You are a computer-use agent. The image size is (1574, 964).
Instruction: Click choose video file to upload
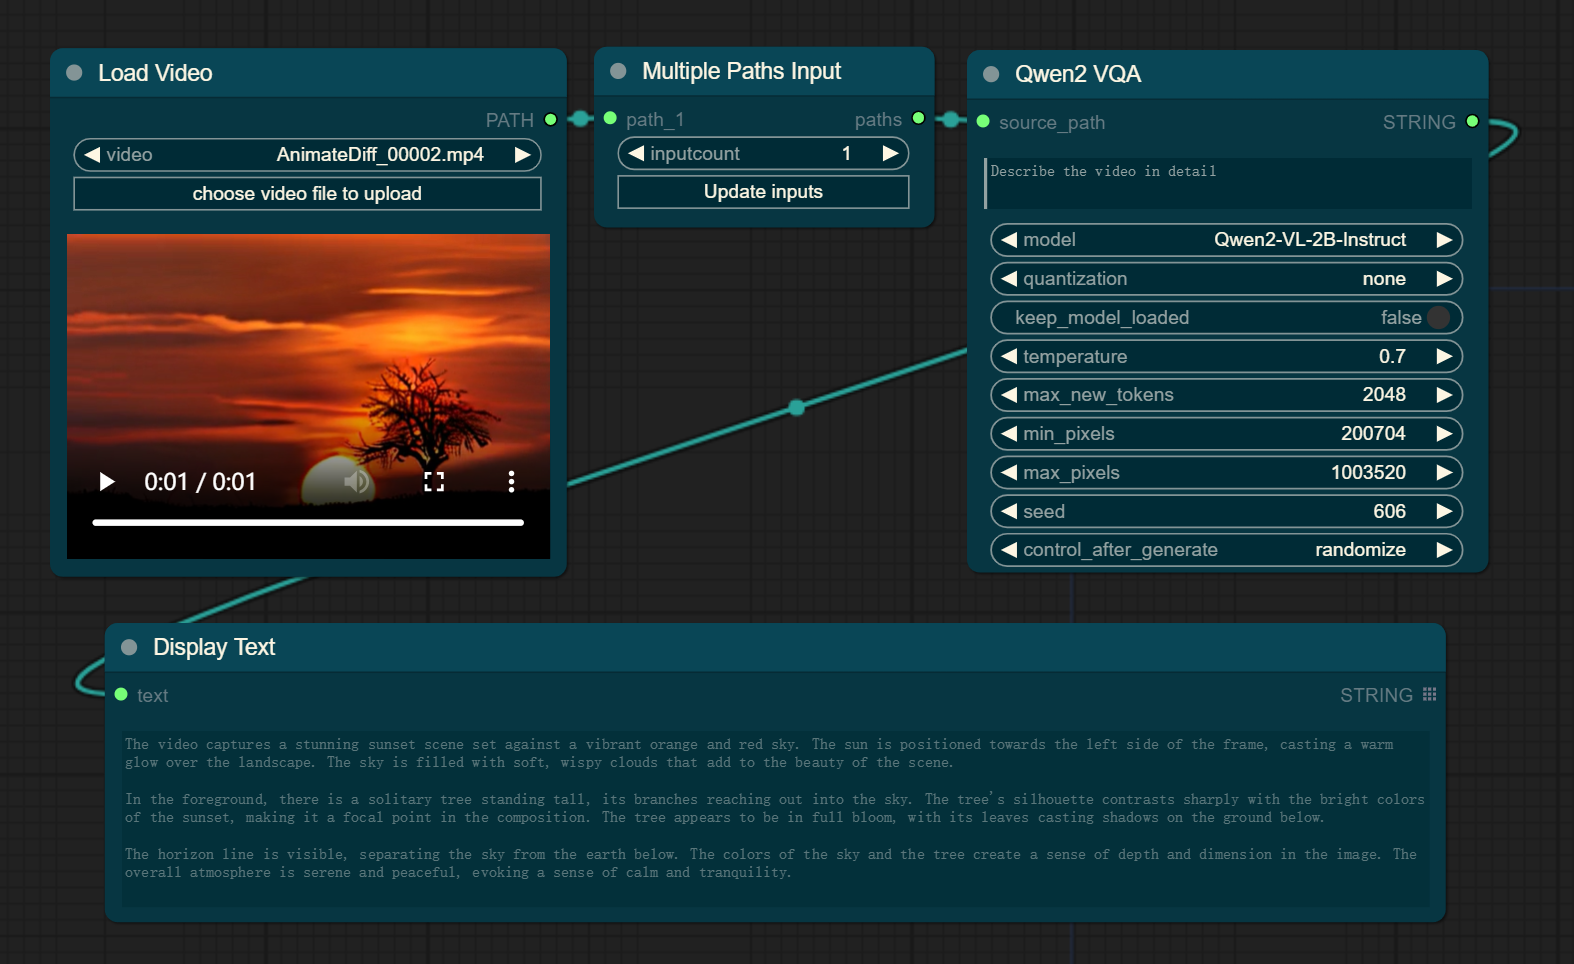click(x=307, y=194)
